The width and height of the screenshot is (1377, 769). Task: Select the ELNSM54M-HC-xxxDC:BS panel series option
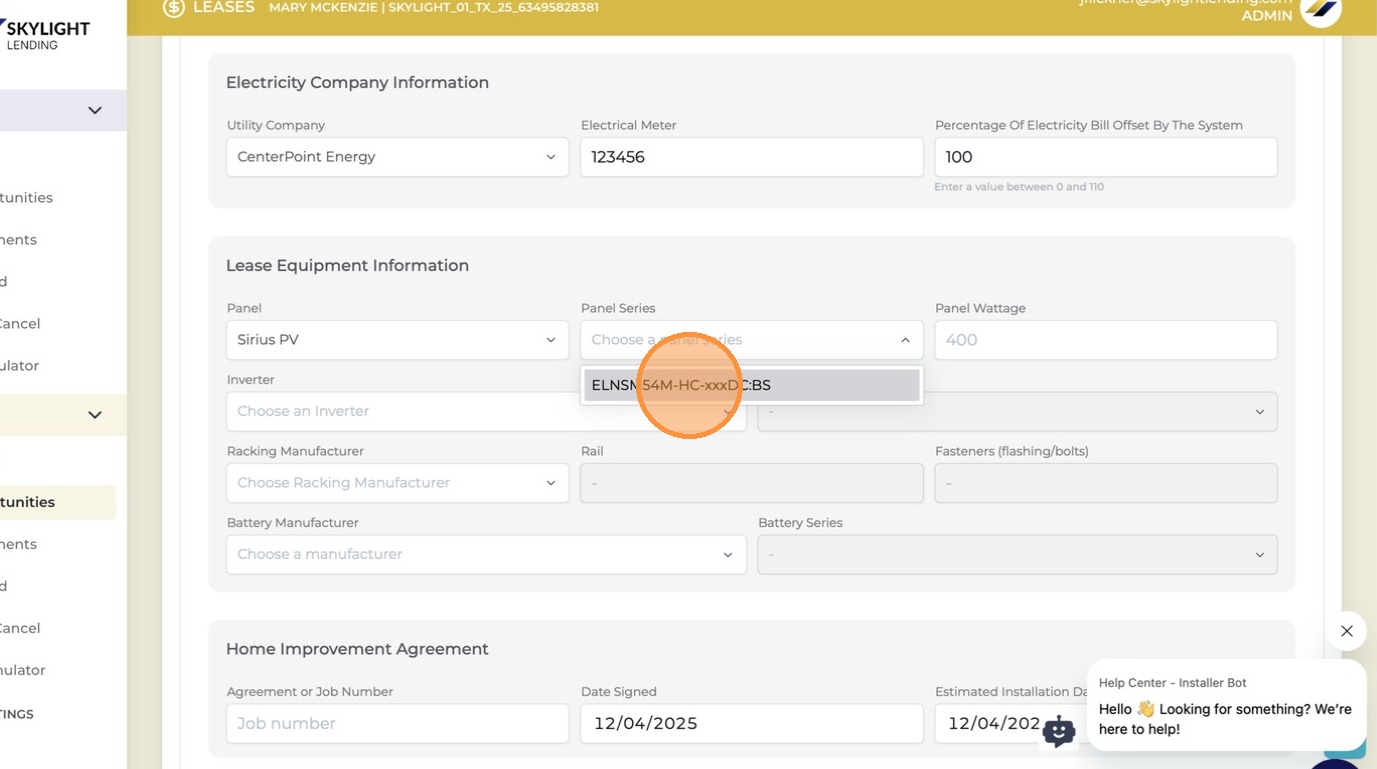[751, 385]
